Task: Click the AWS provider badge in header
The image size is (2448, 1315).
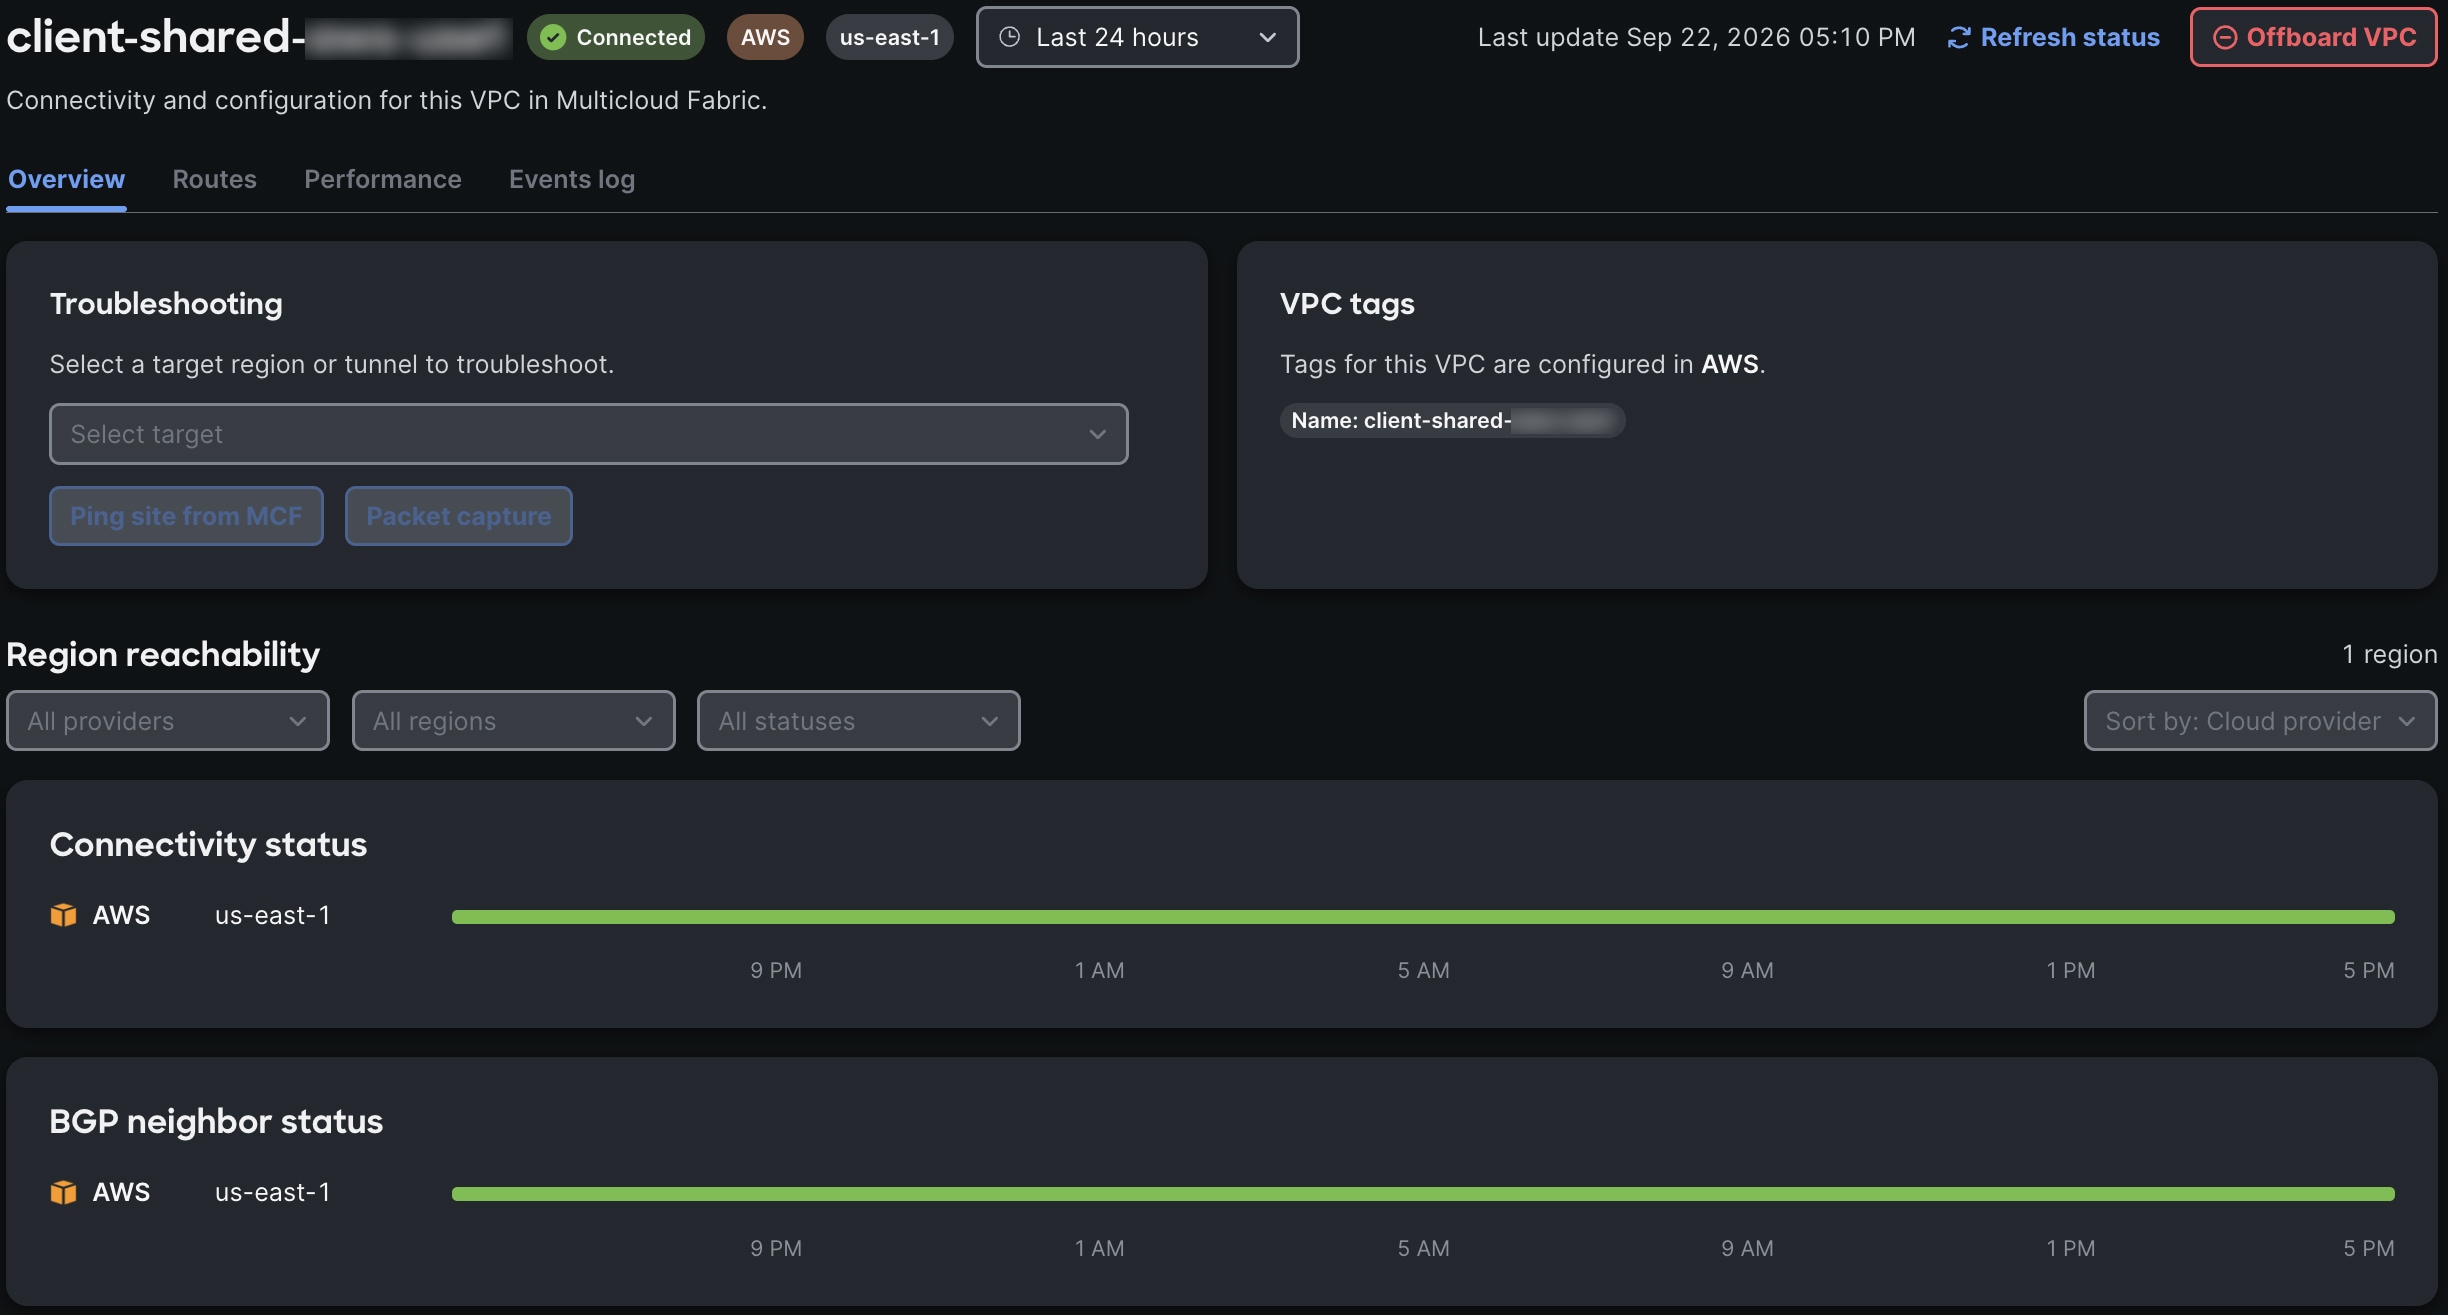Action: tap(765, 38)
